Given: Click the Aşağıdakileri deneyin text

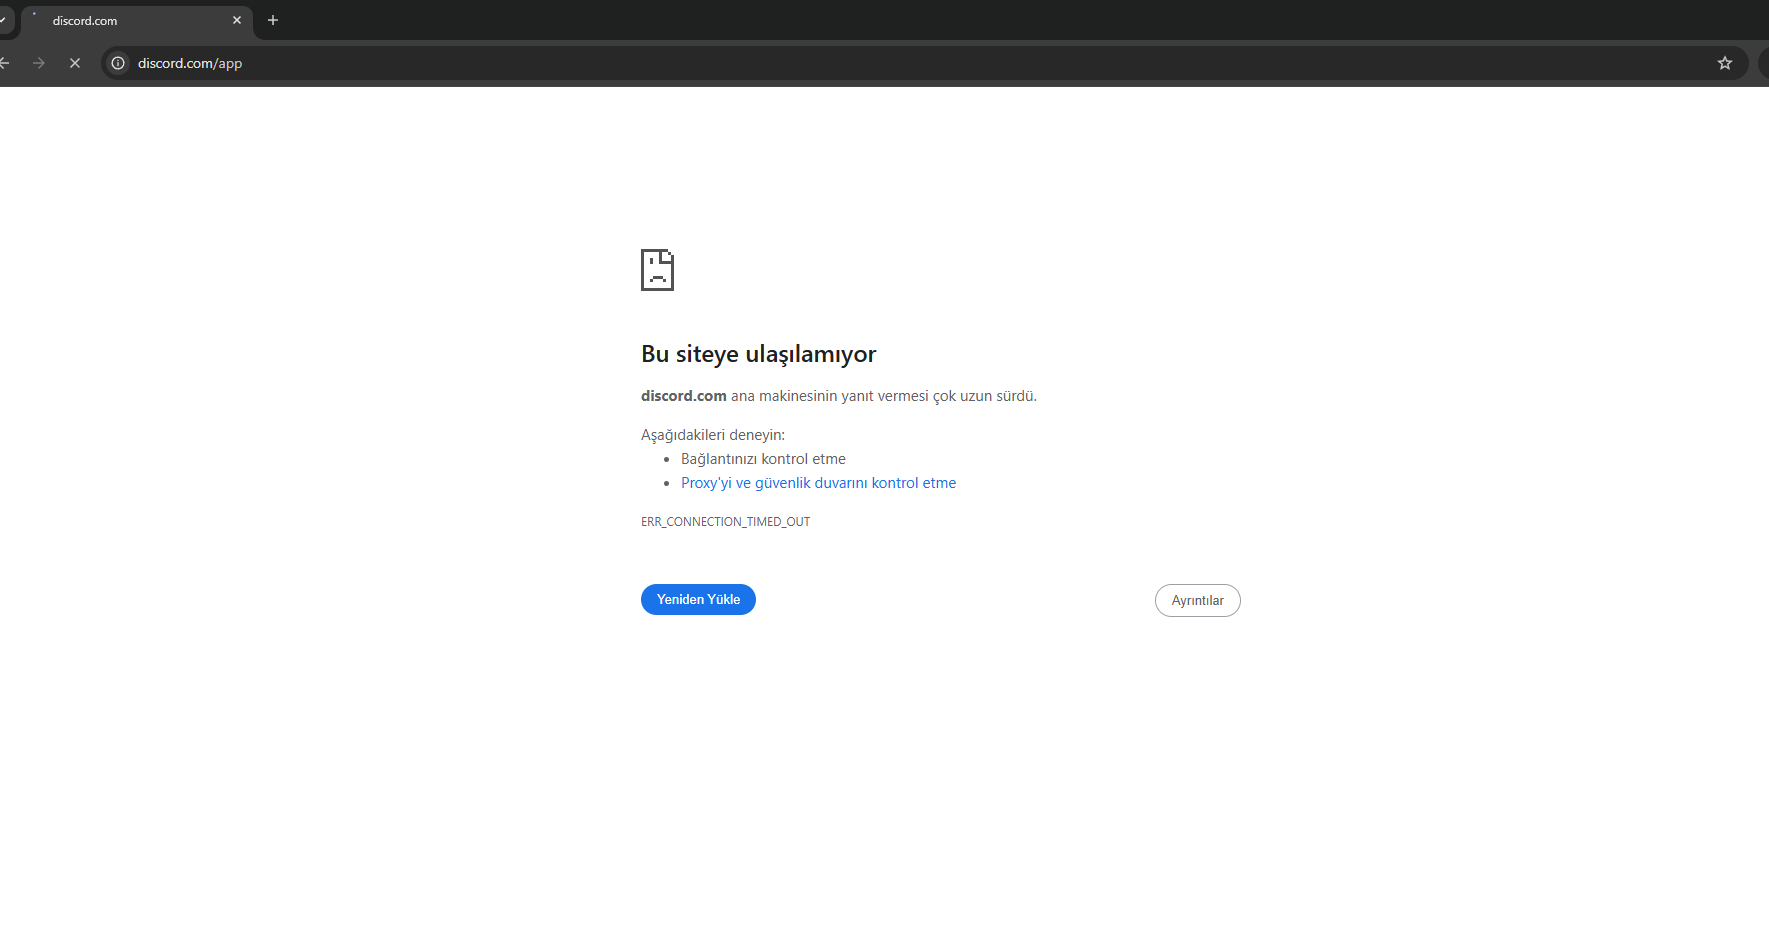Looking at the screenshot, I should tap(713, 435).
